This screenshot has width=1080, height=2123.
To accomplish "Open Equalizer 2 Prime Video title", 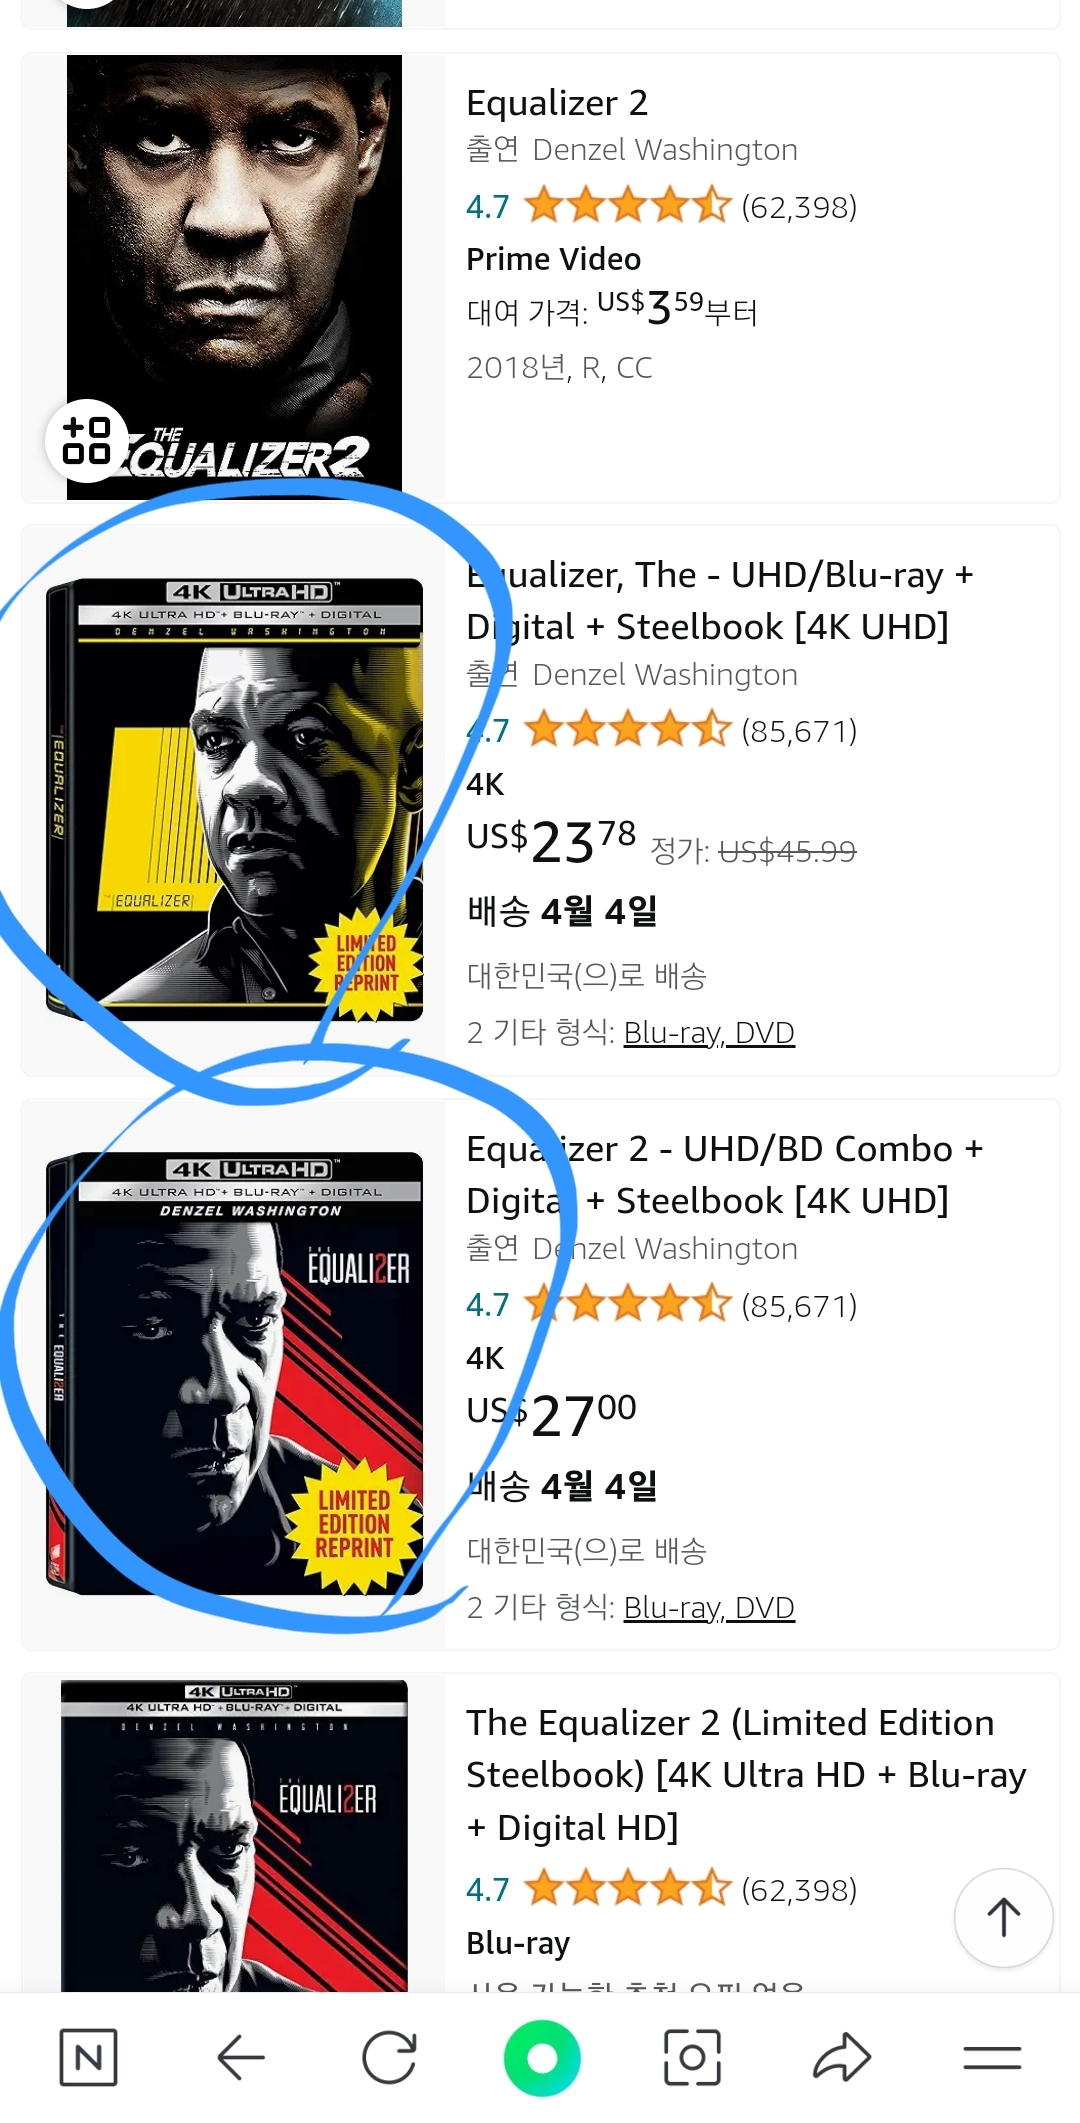I will [557, 103].
